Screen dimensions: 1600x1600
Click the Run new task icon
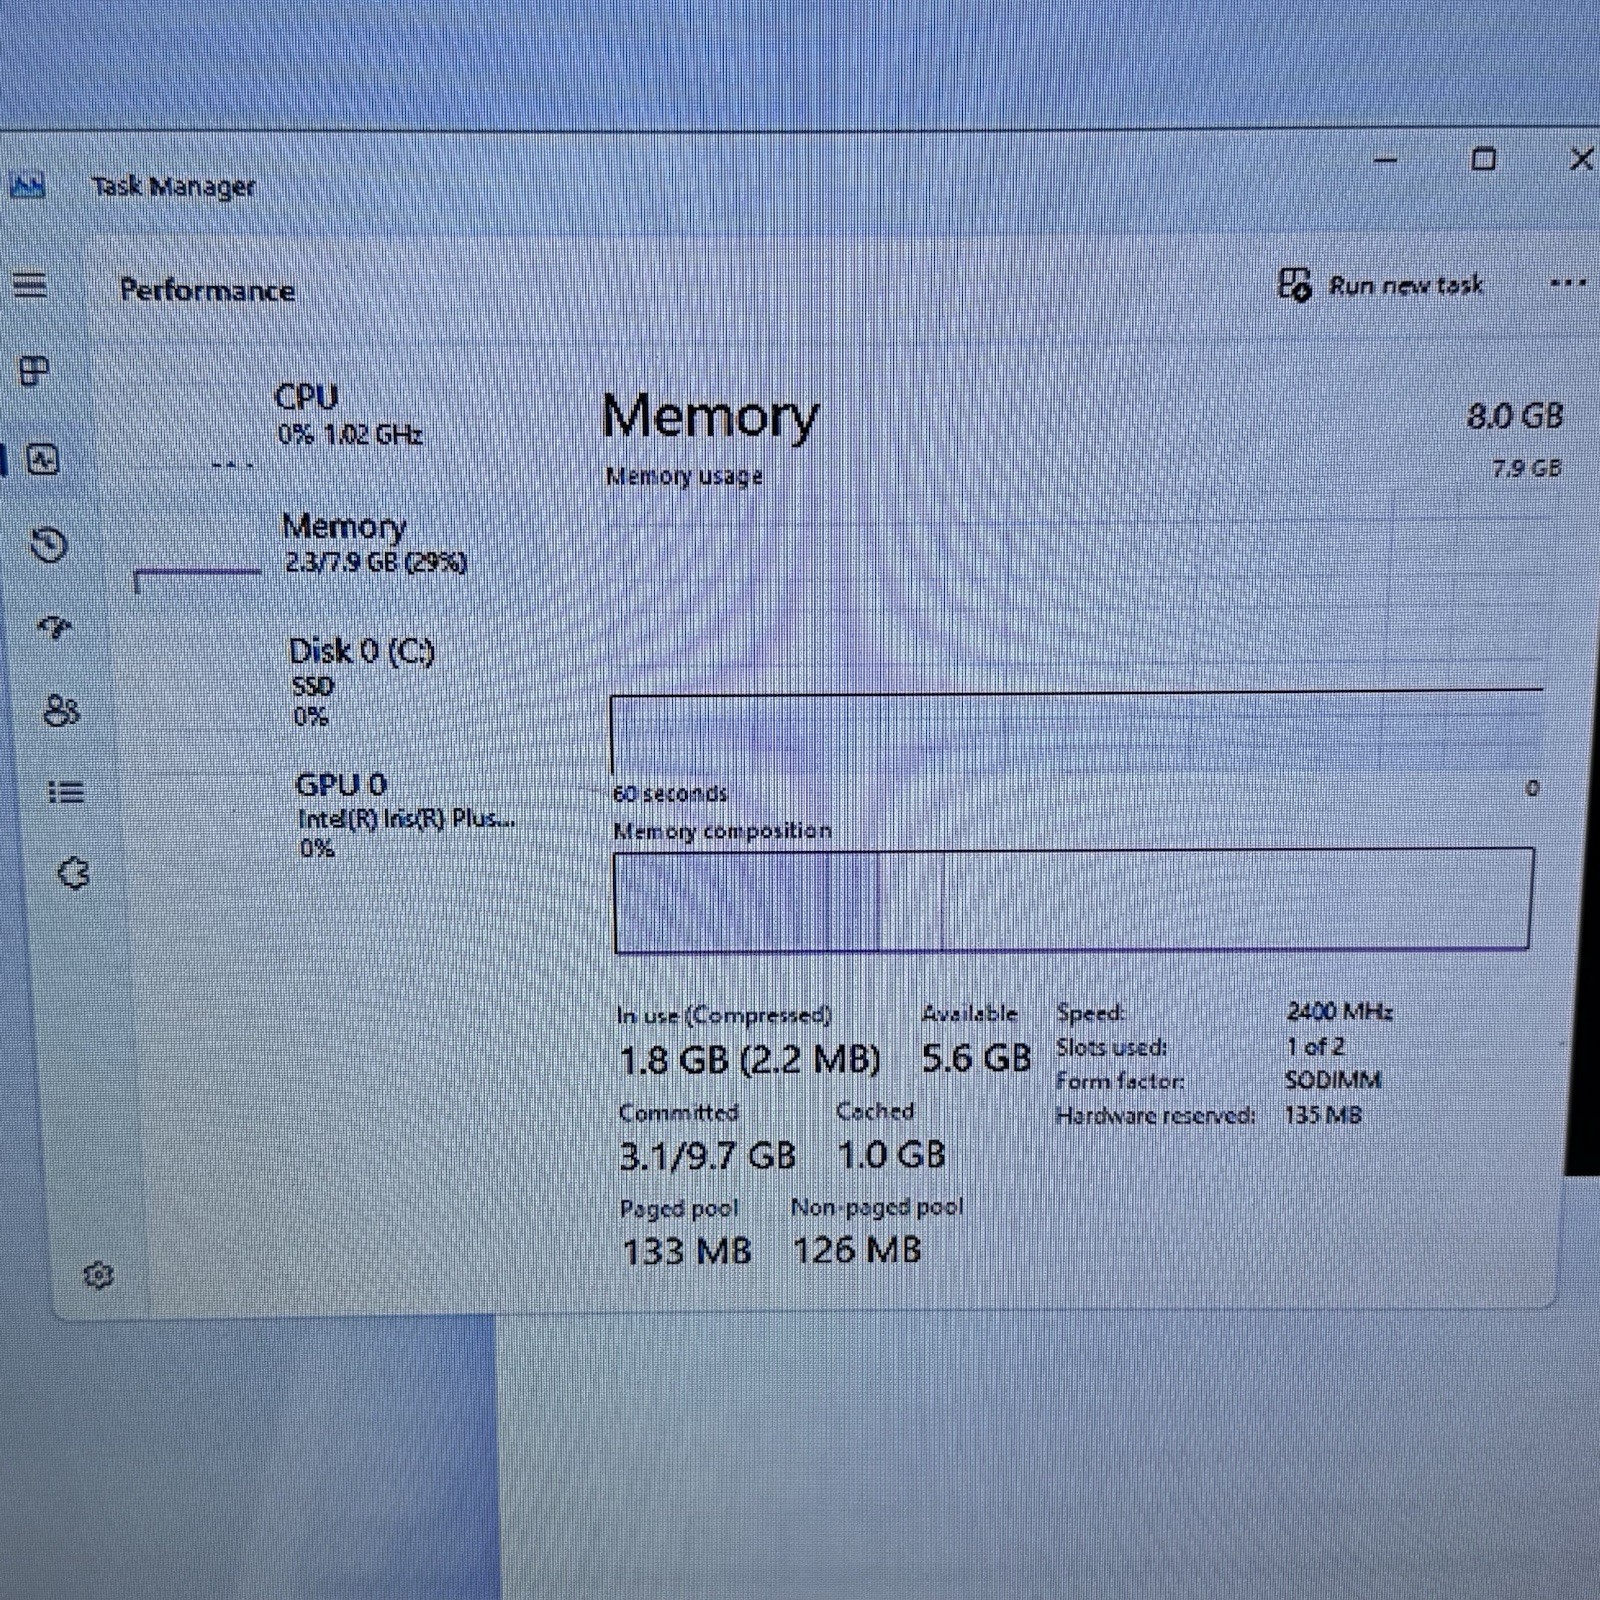[x=1294, y=285]
